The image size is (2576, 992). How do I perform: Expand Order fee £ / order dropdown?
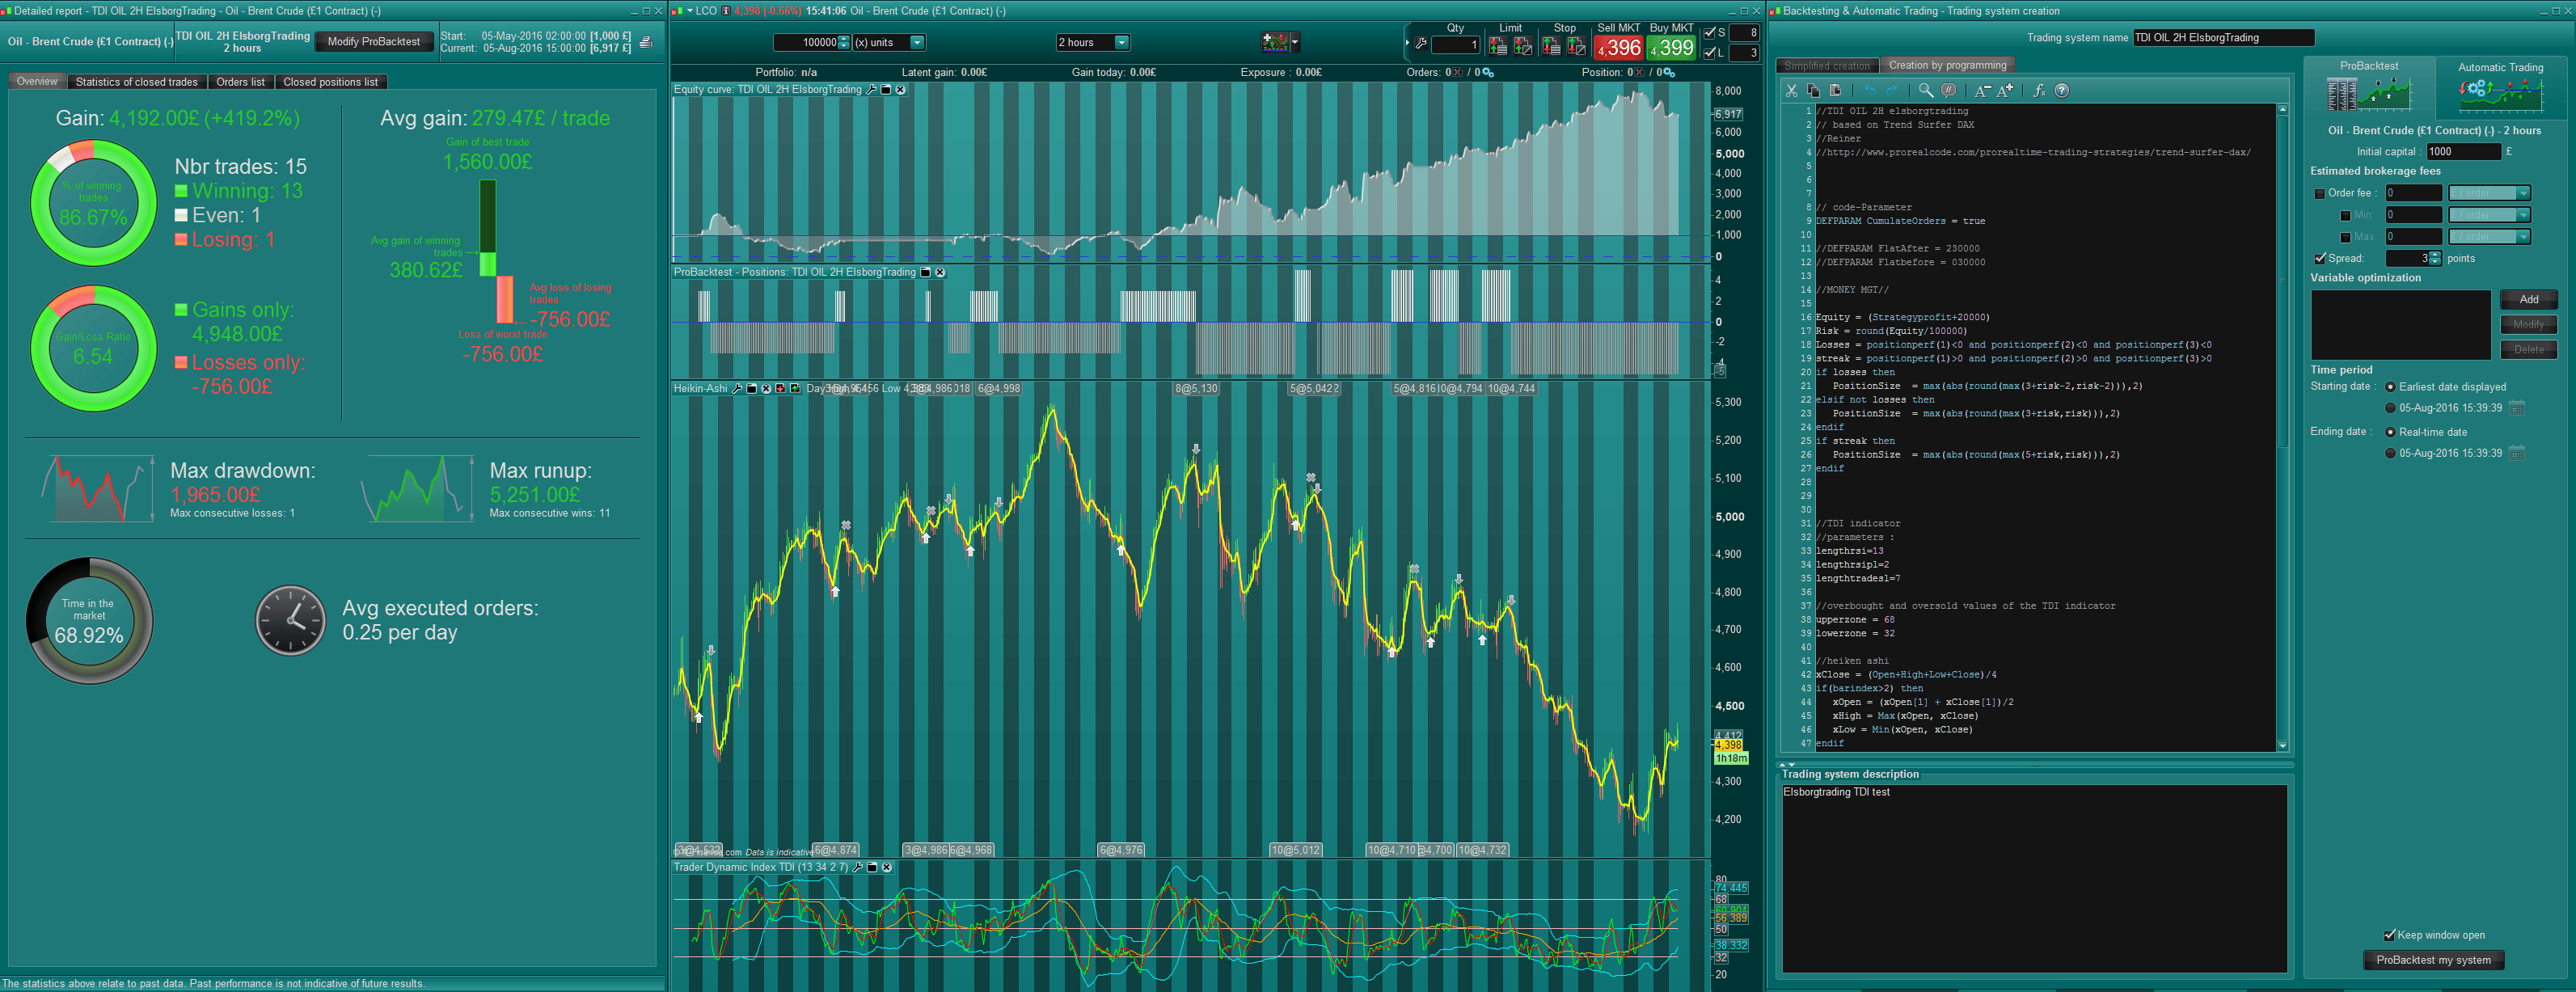(x=2523, y=193)
